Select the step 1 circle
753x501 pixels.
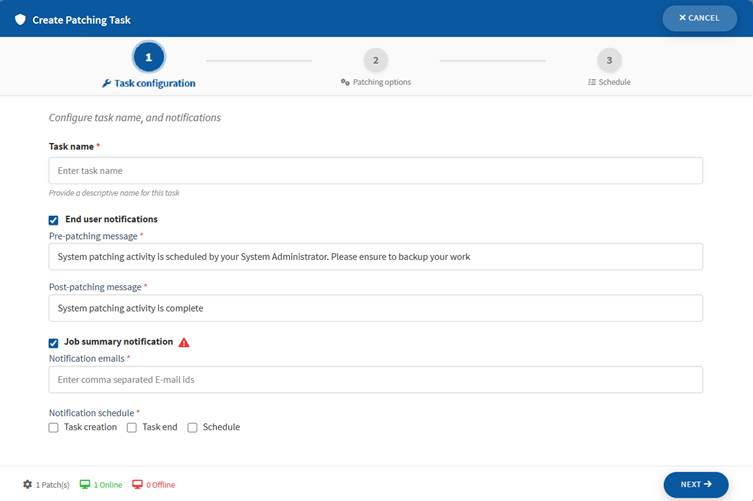pyautogui.click(x=148, y=57)
